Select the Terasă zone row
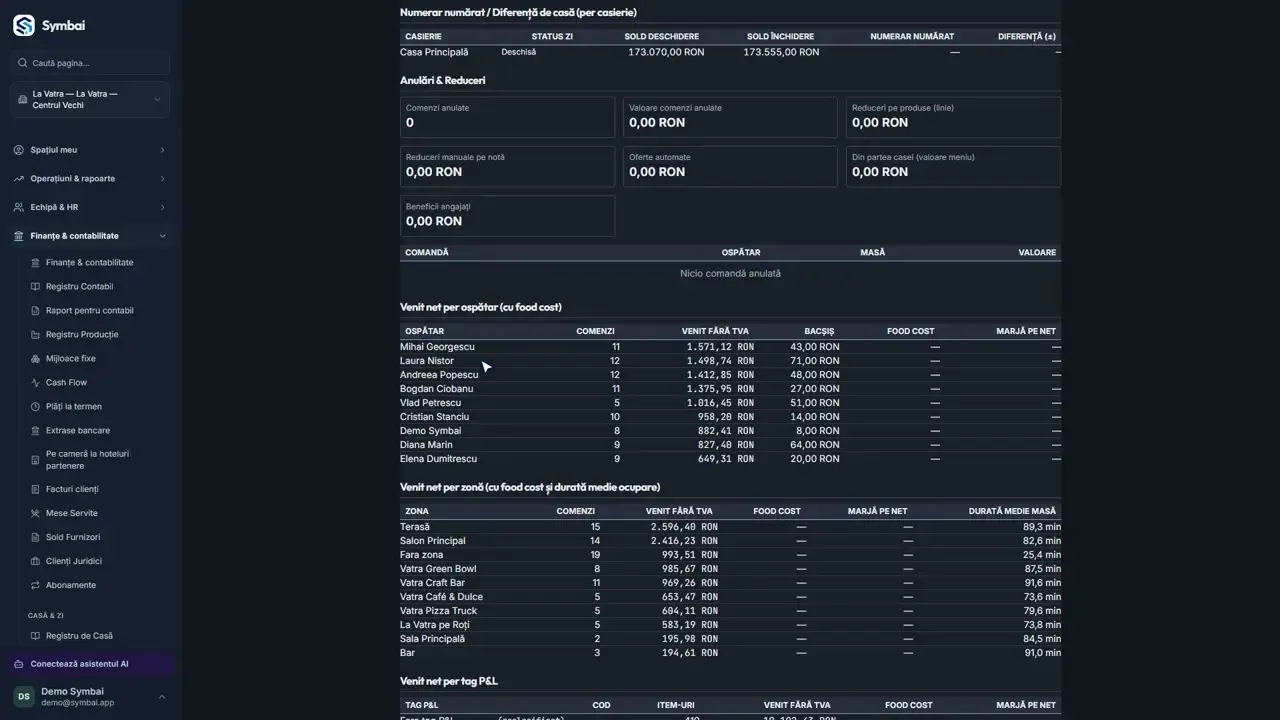The width and height of the screenshot is (1280, 720). point(730,527)
